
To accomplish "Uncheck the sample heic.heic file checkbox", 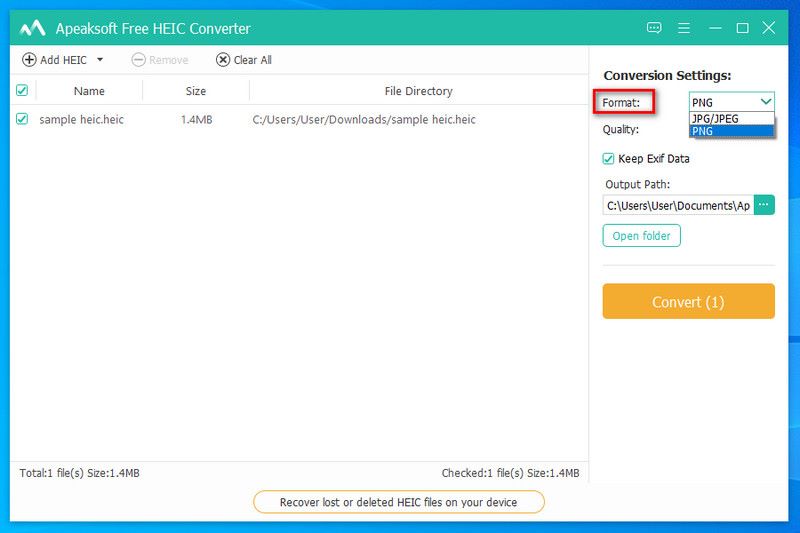I will [x=22, y=119].
